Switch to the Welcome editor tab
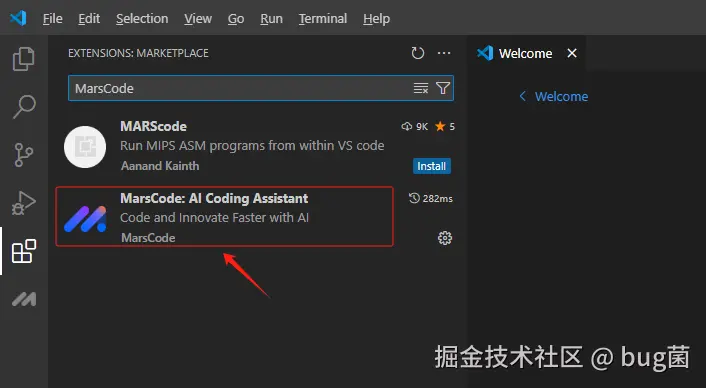 [525, 54]
